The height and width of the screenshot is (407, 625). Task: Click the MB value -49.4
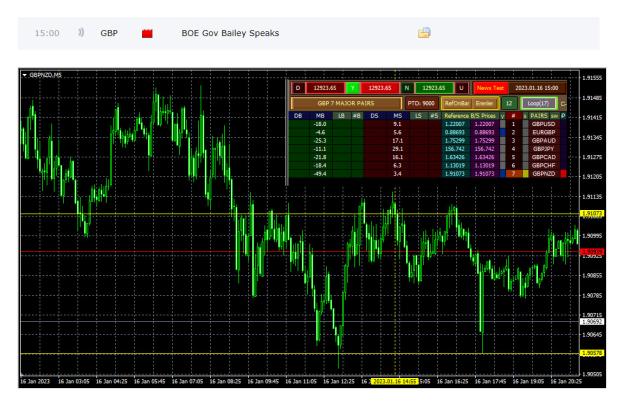coord(320,174)
